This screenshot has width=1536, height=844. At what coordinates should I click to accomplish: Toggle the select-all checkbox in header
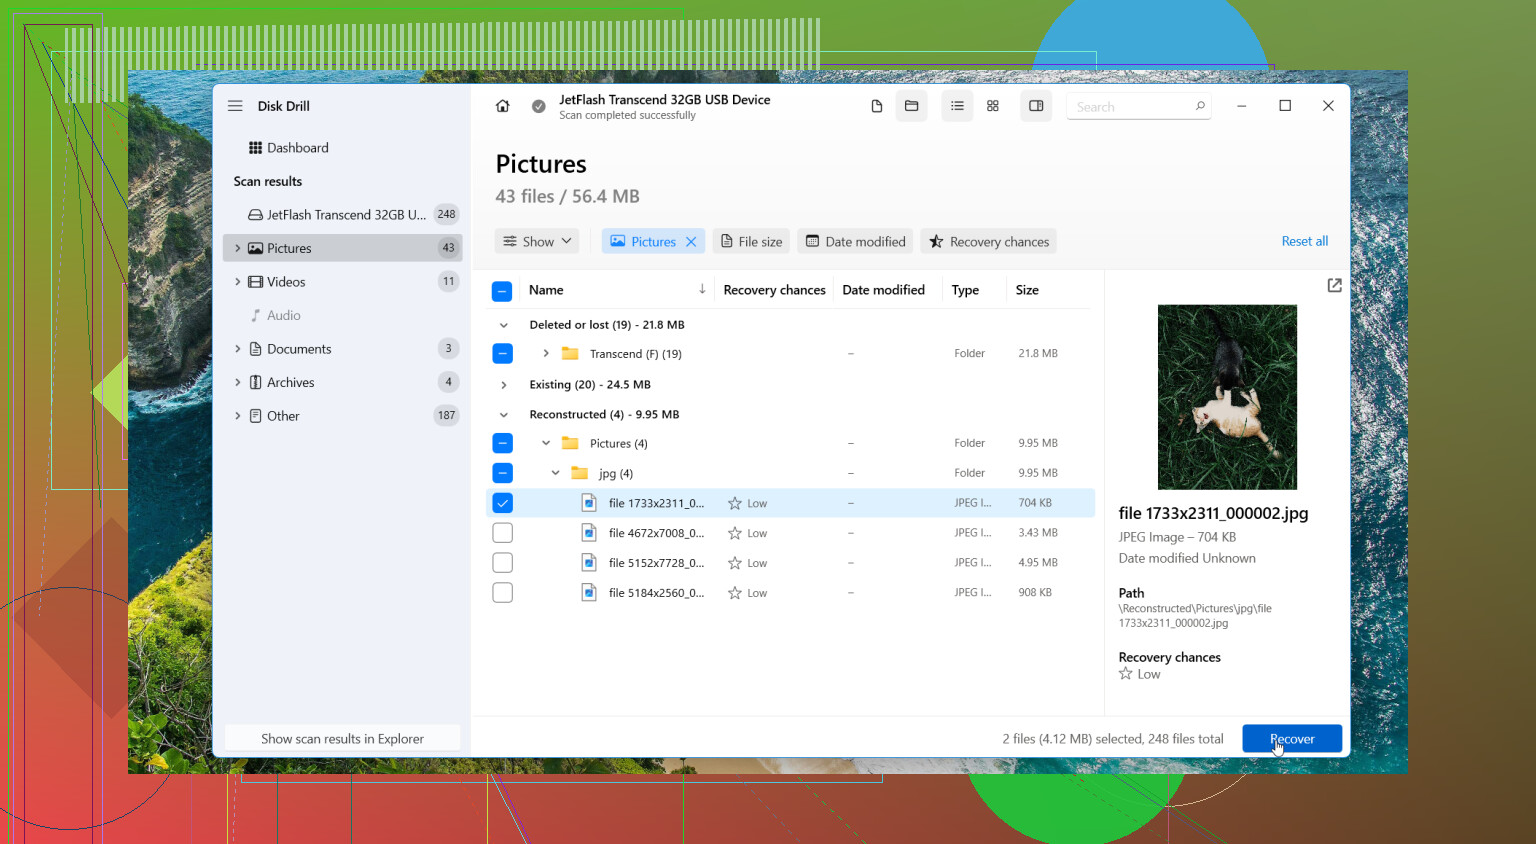(x=503, y=291)
